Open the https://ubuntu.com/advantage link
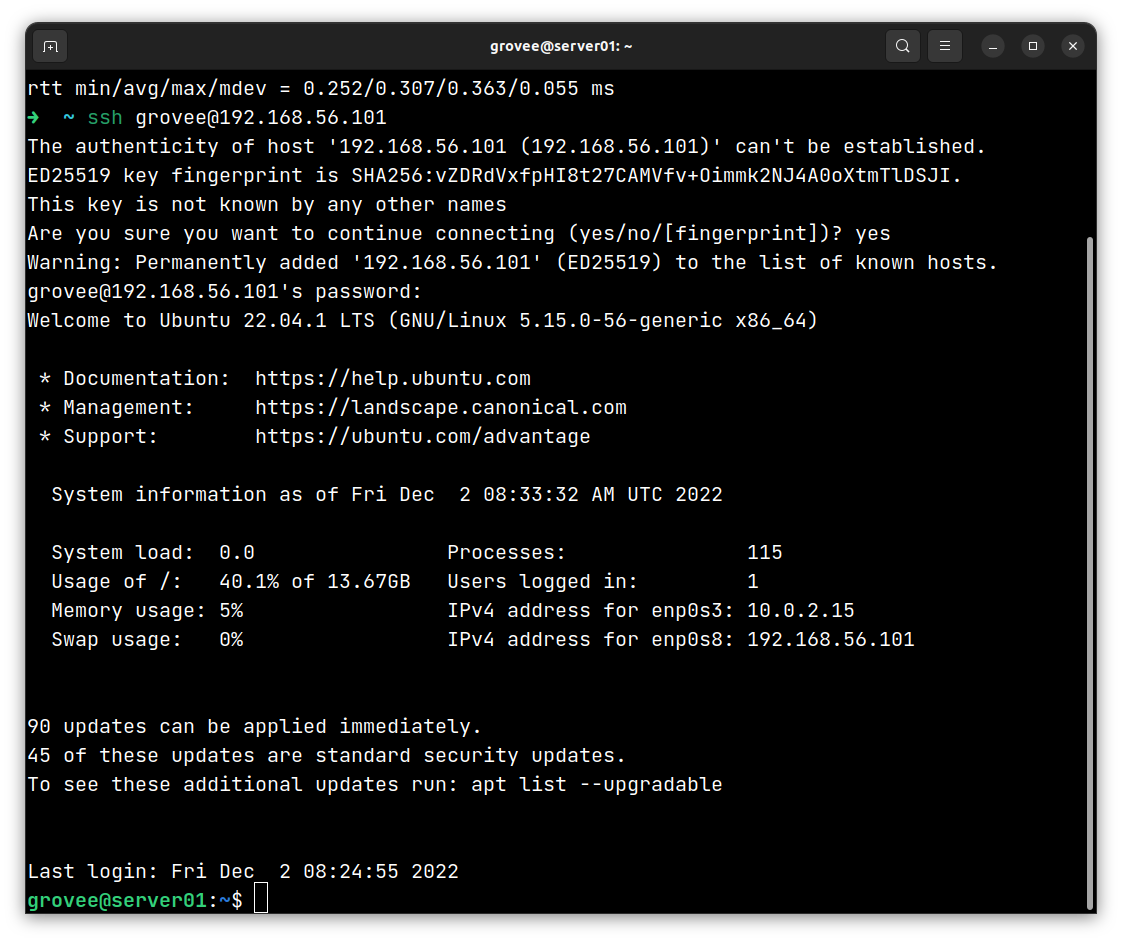1122x942 pixels. (x=423, y=437)
